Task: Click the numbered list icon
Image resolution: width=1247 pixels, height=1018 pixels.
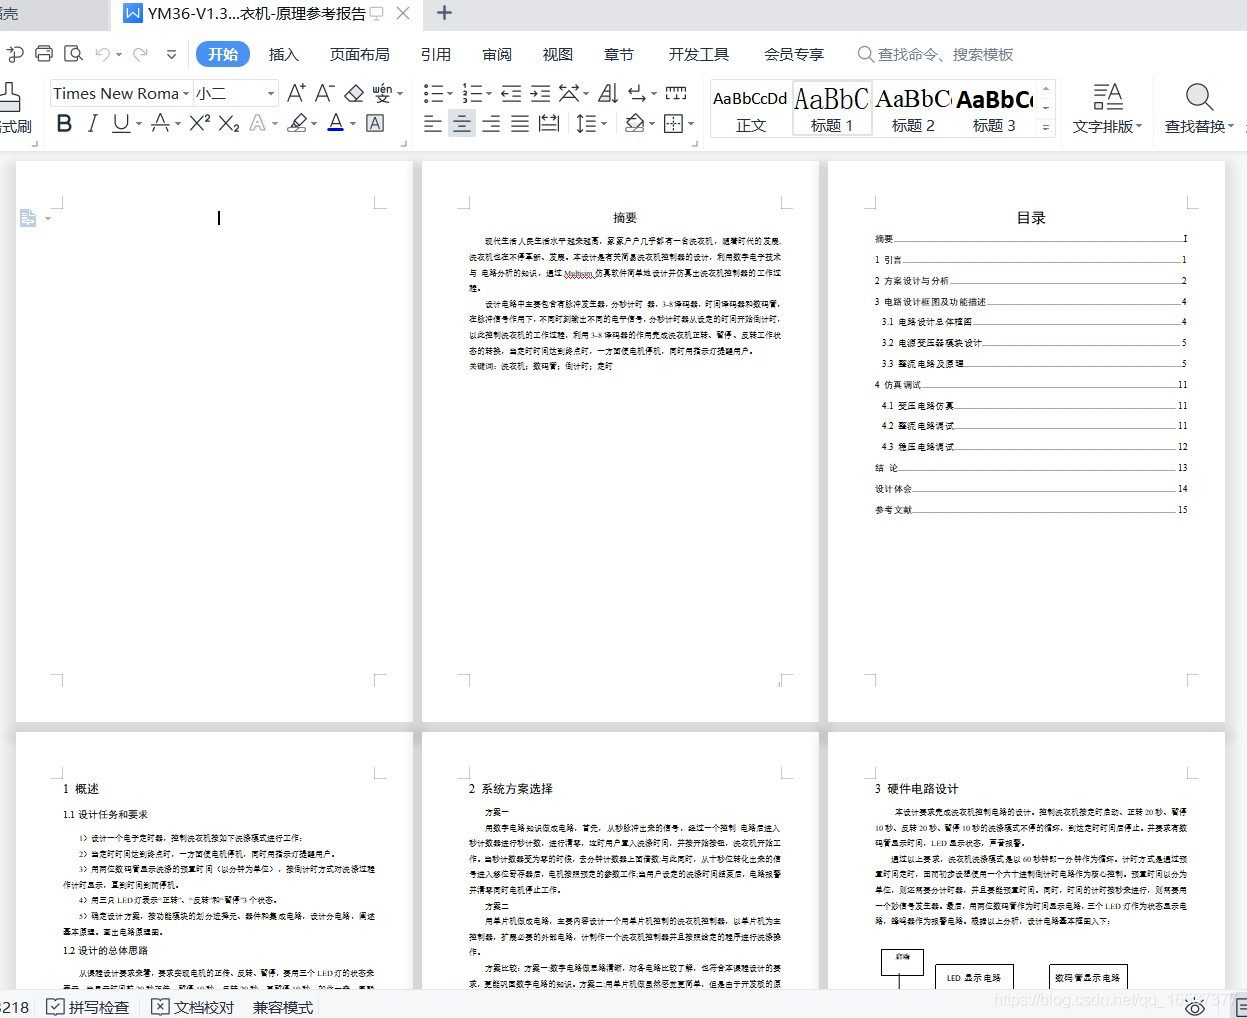Action: 473,93
